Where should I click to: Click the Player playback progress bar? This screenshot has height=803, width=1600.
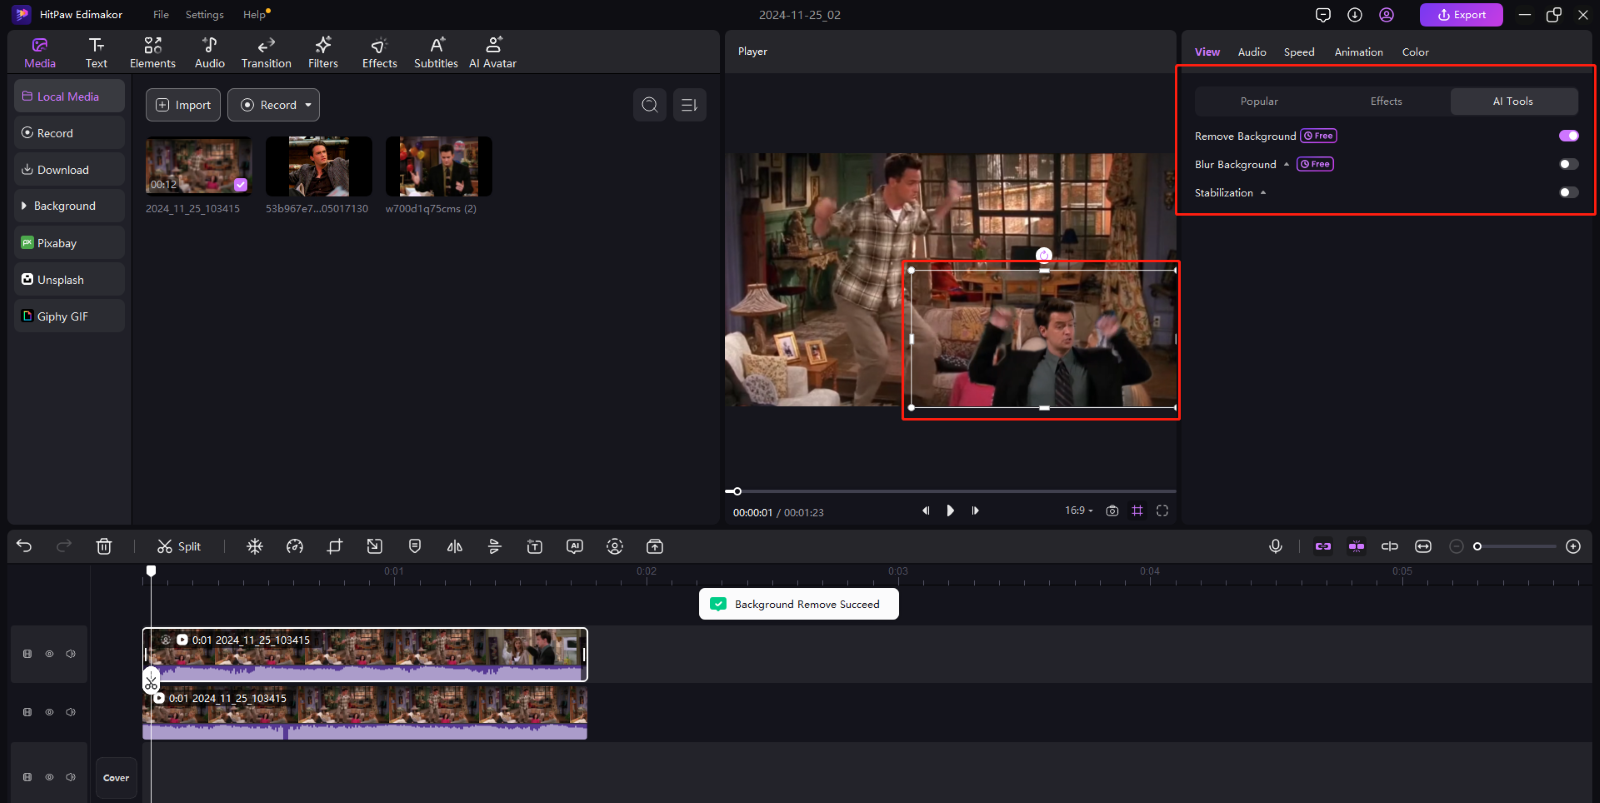(950, 491)
